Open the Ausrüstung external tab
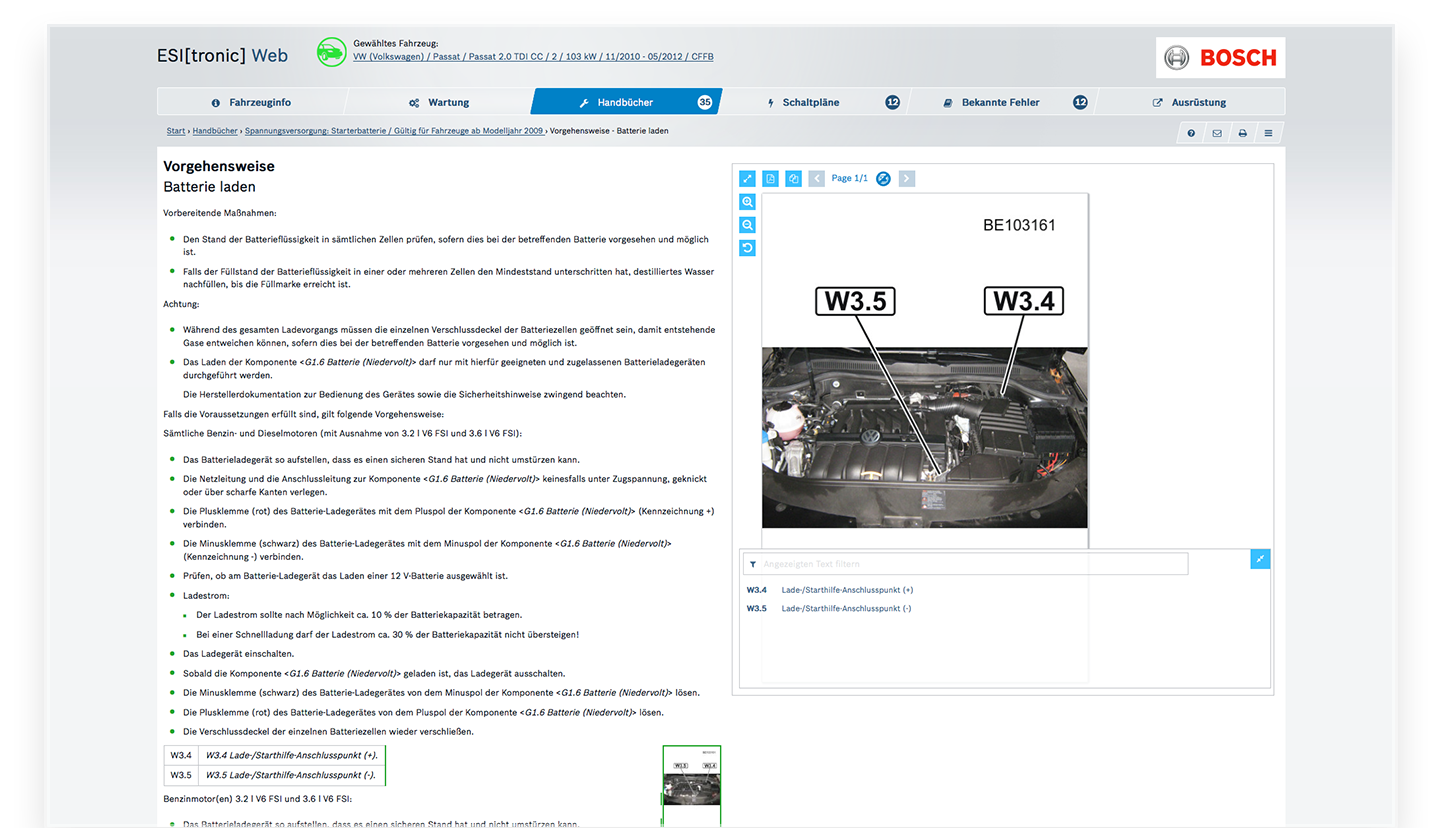1440x828 pixels. coord(1189,102)
